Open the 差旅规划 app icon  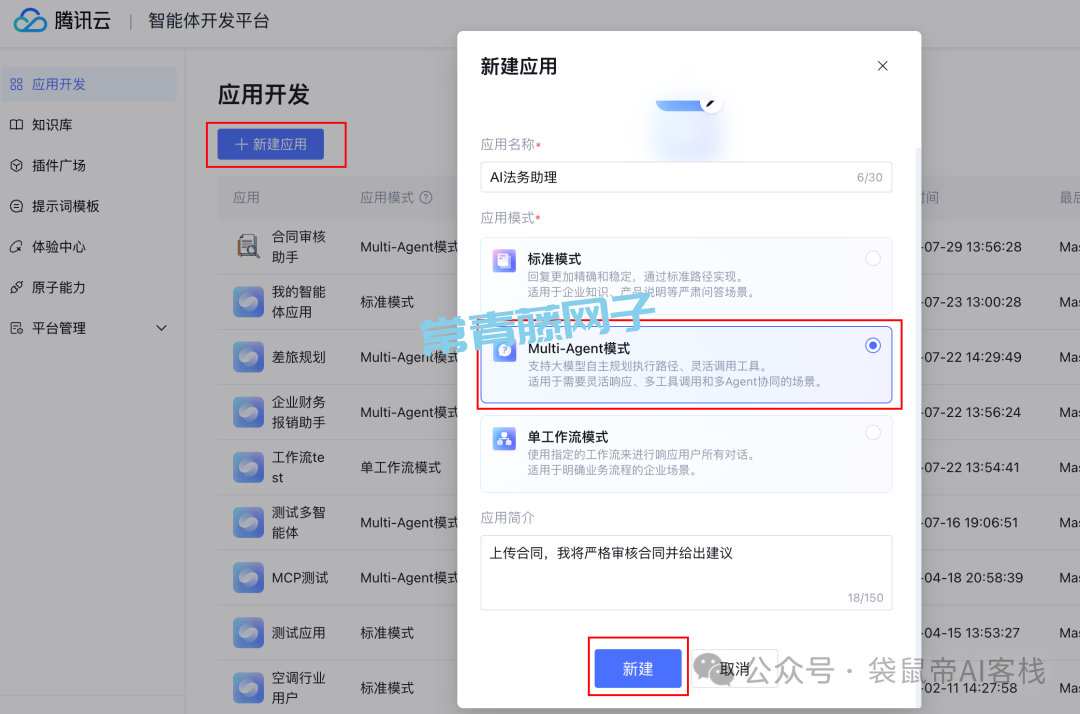[x=248, y=357]
